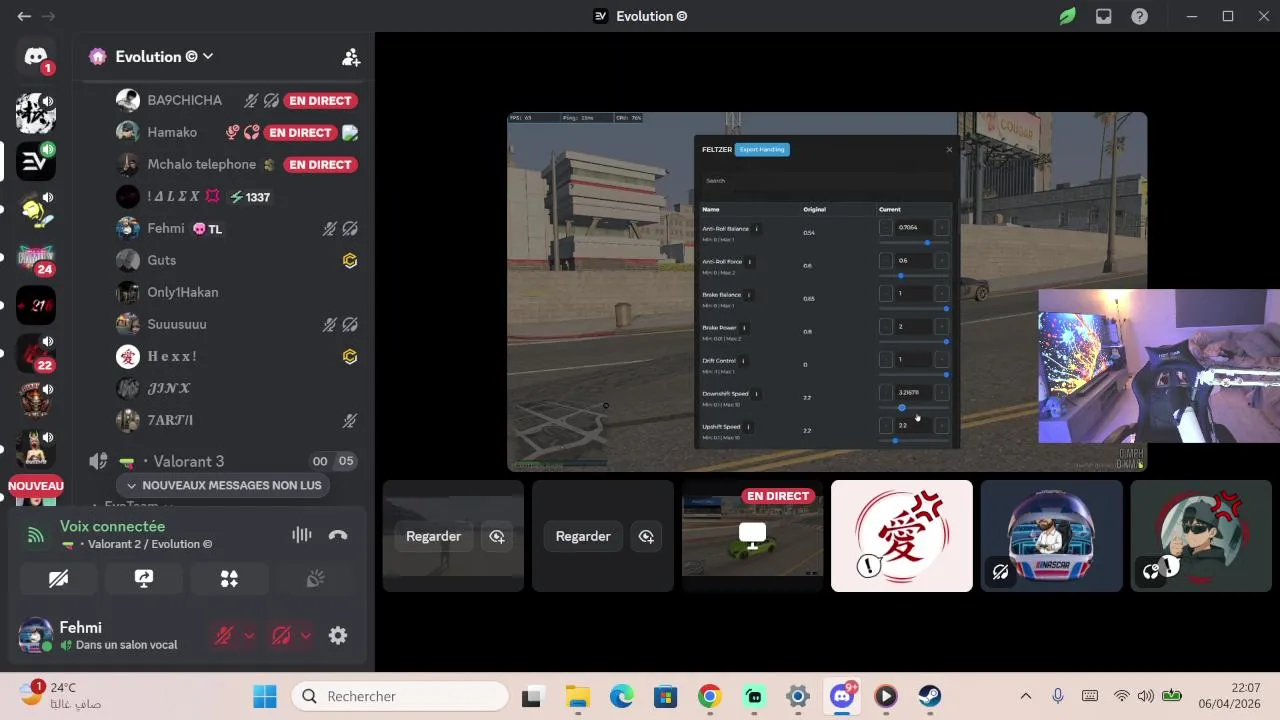Select user JINX in voice list

pos(168,388)
